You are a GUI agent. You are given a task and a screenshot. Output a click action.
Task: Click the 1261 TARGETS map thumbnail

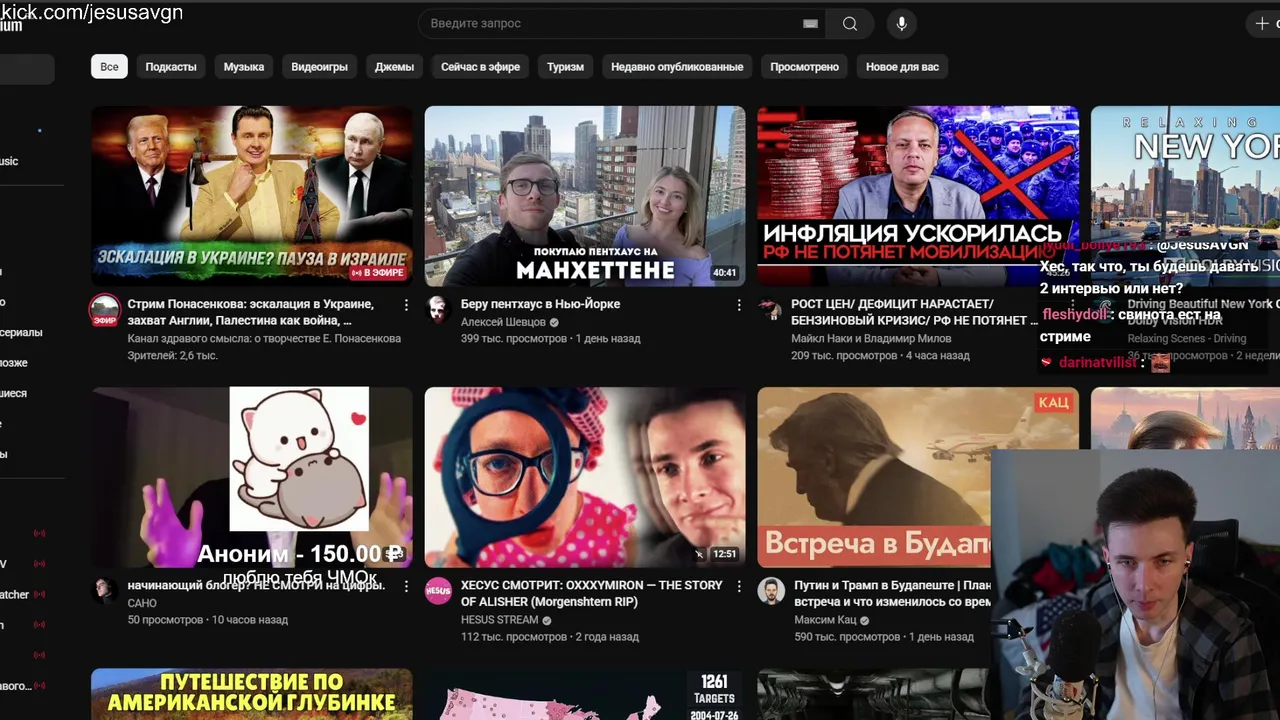[585, 694]
